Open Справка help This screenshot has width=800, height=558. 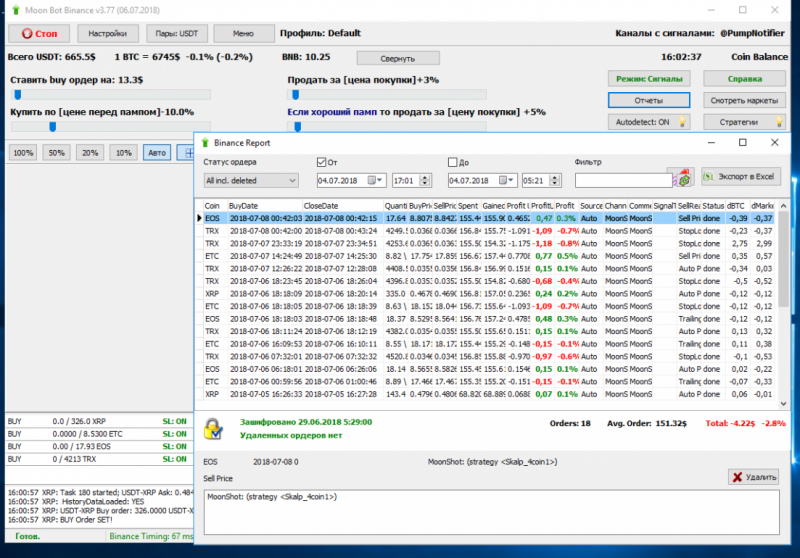click(744, 79)
